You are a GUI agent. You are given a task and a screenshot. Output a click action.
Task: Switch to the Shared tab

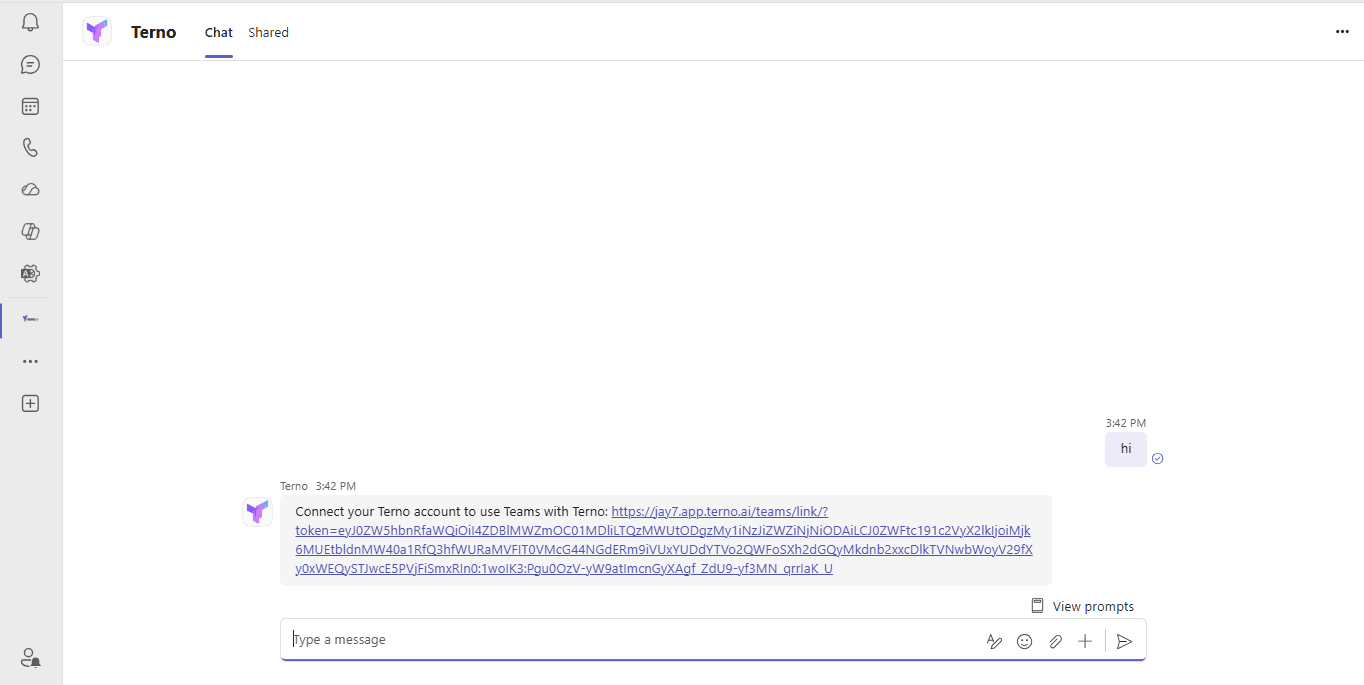268,32
